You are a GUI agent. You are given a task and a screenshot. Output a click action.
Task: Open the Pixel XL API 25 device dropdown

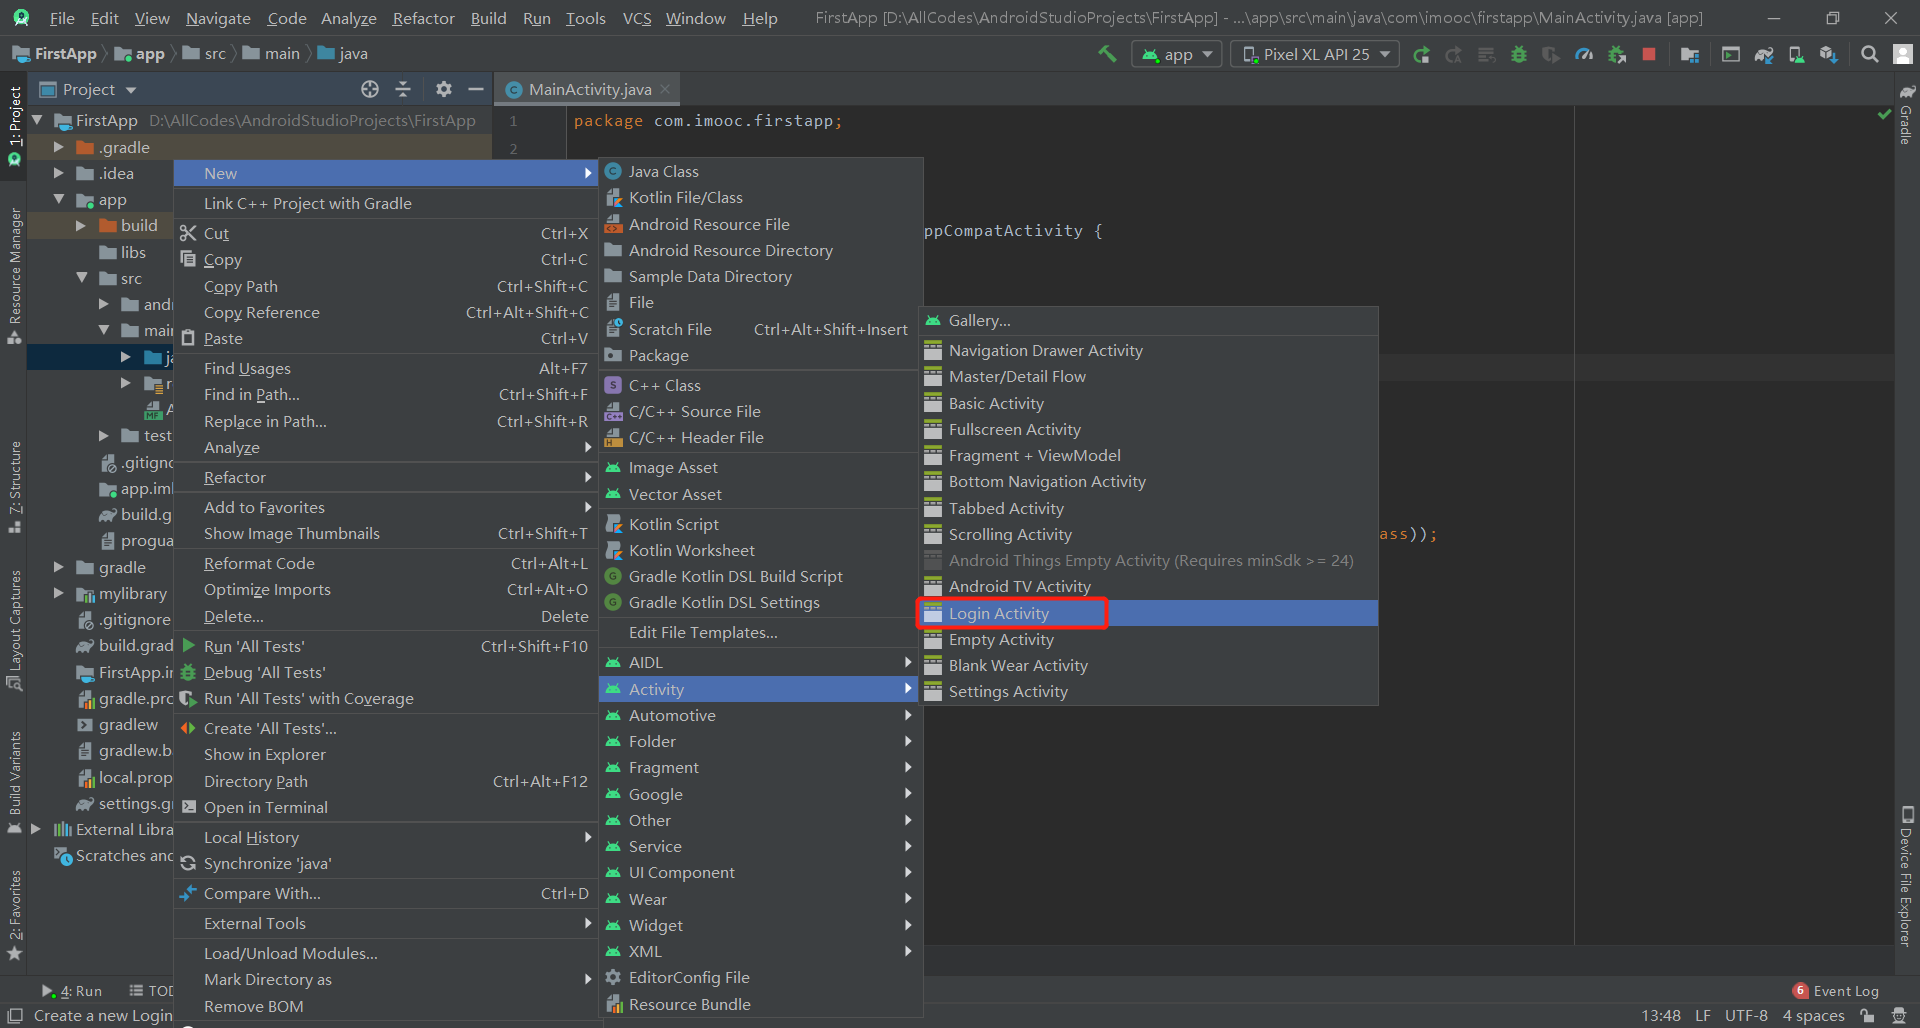coord(1315,55)
